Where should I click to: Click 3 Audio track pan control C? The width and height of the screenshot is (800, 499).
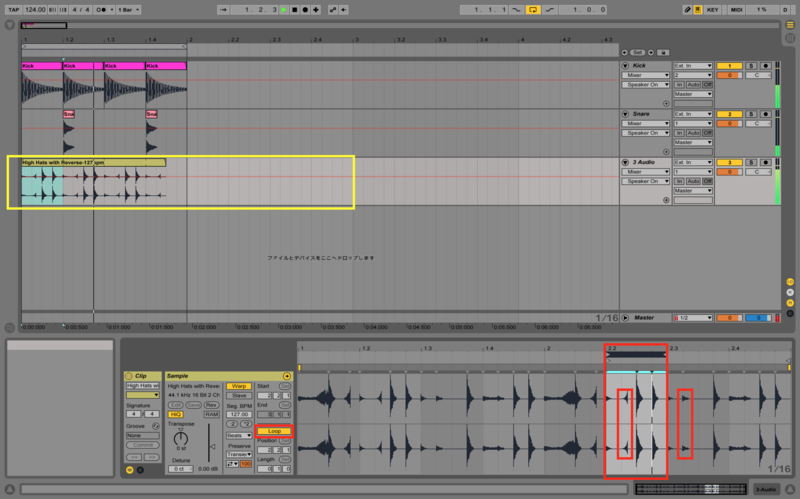758,172
